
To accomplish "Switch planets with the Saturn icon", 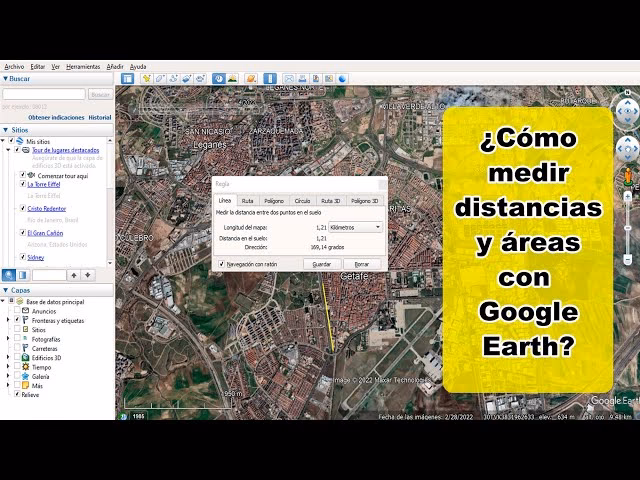I will 251,79.
